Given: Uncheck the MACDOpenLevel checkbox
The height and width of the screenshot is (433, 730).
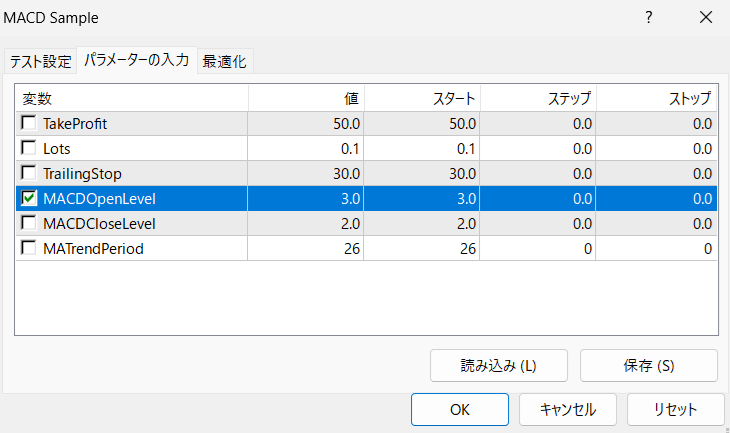Looking at the screenshot, I should click(x=29, y=198).
